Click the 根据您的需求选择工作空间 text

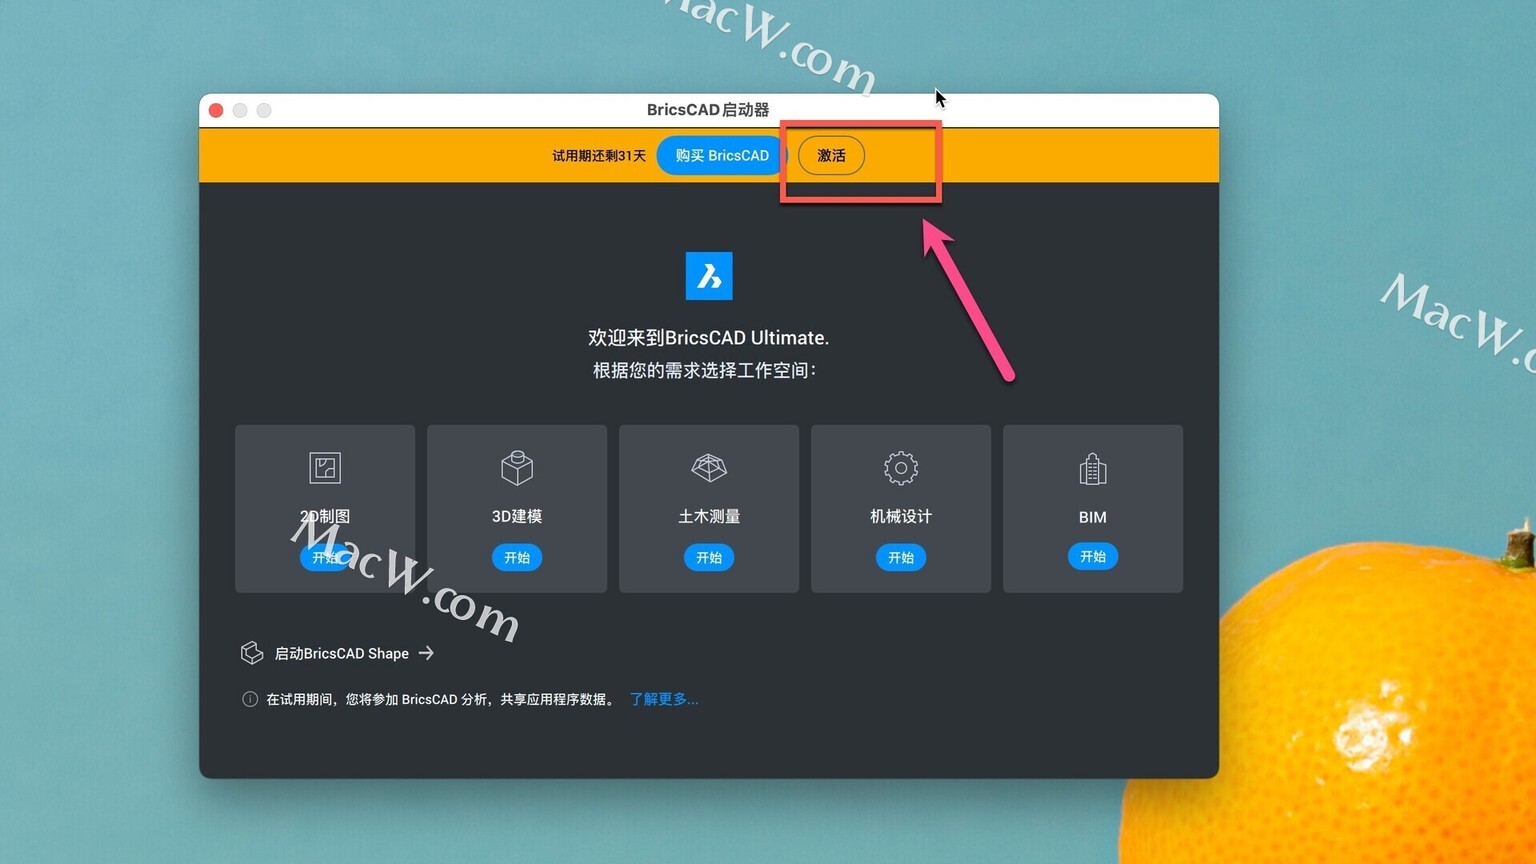click(x=705, y=371)
